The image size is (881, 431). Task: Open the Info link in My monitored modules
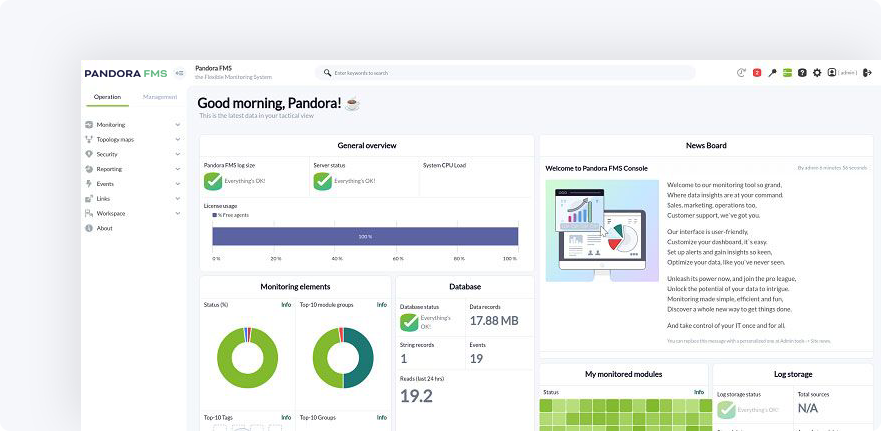(698, 392)
